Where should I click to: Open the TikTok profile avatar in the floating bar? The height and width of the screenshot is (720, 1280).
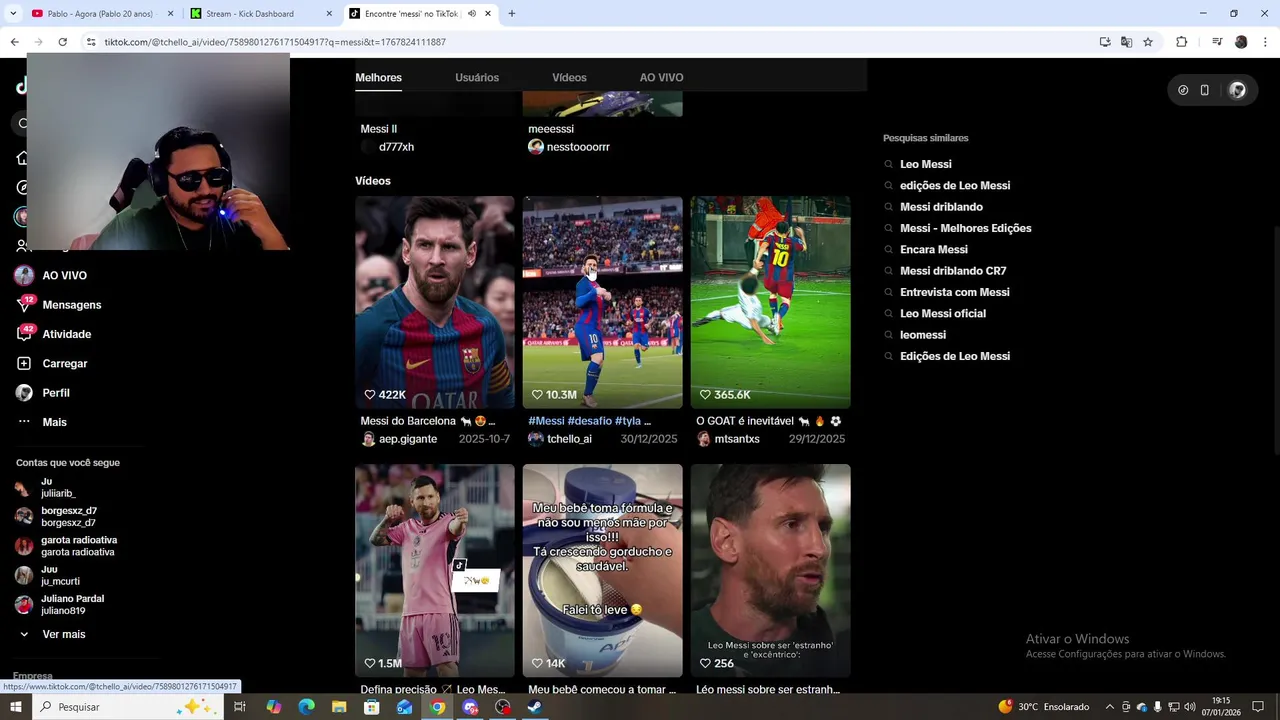(1237, 90)
